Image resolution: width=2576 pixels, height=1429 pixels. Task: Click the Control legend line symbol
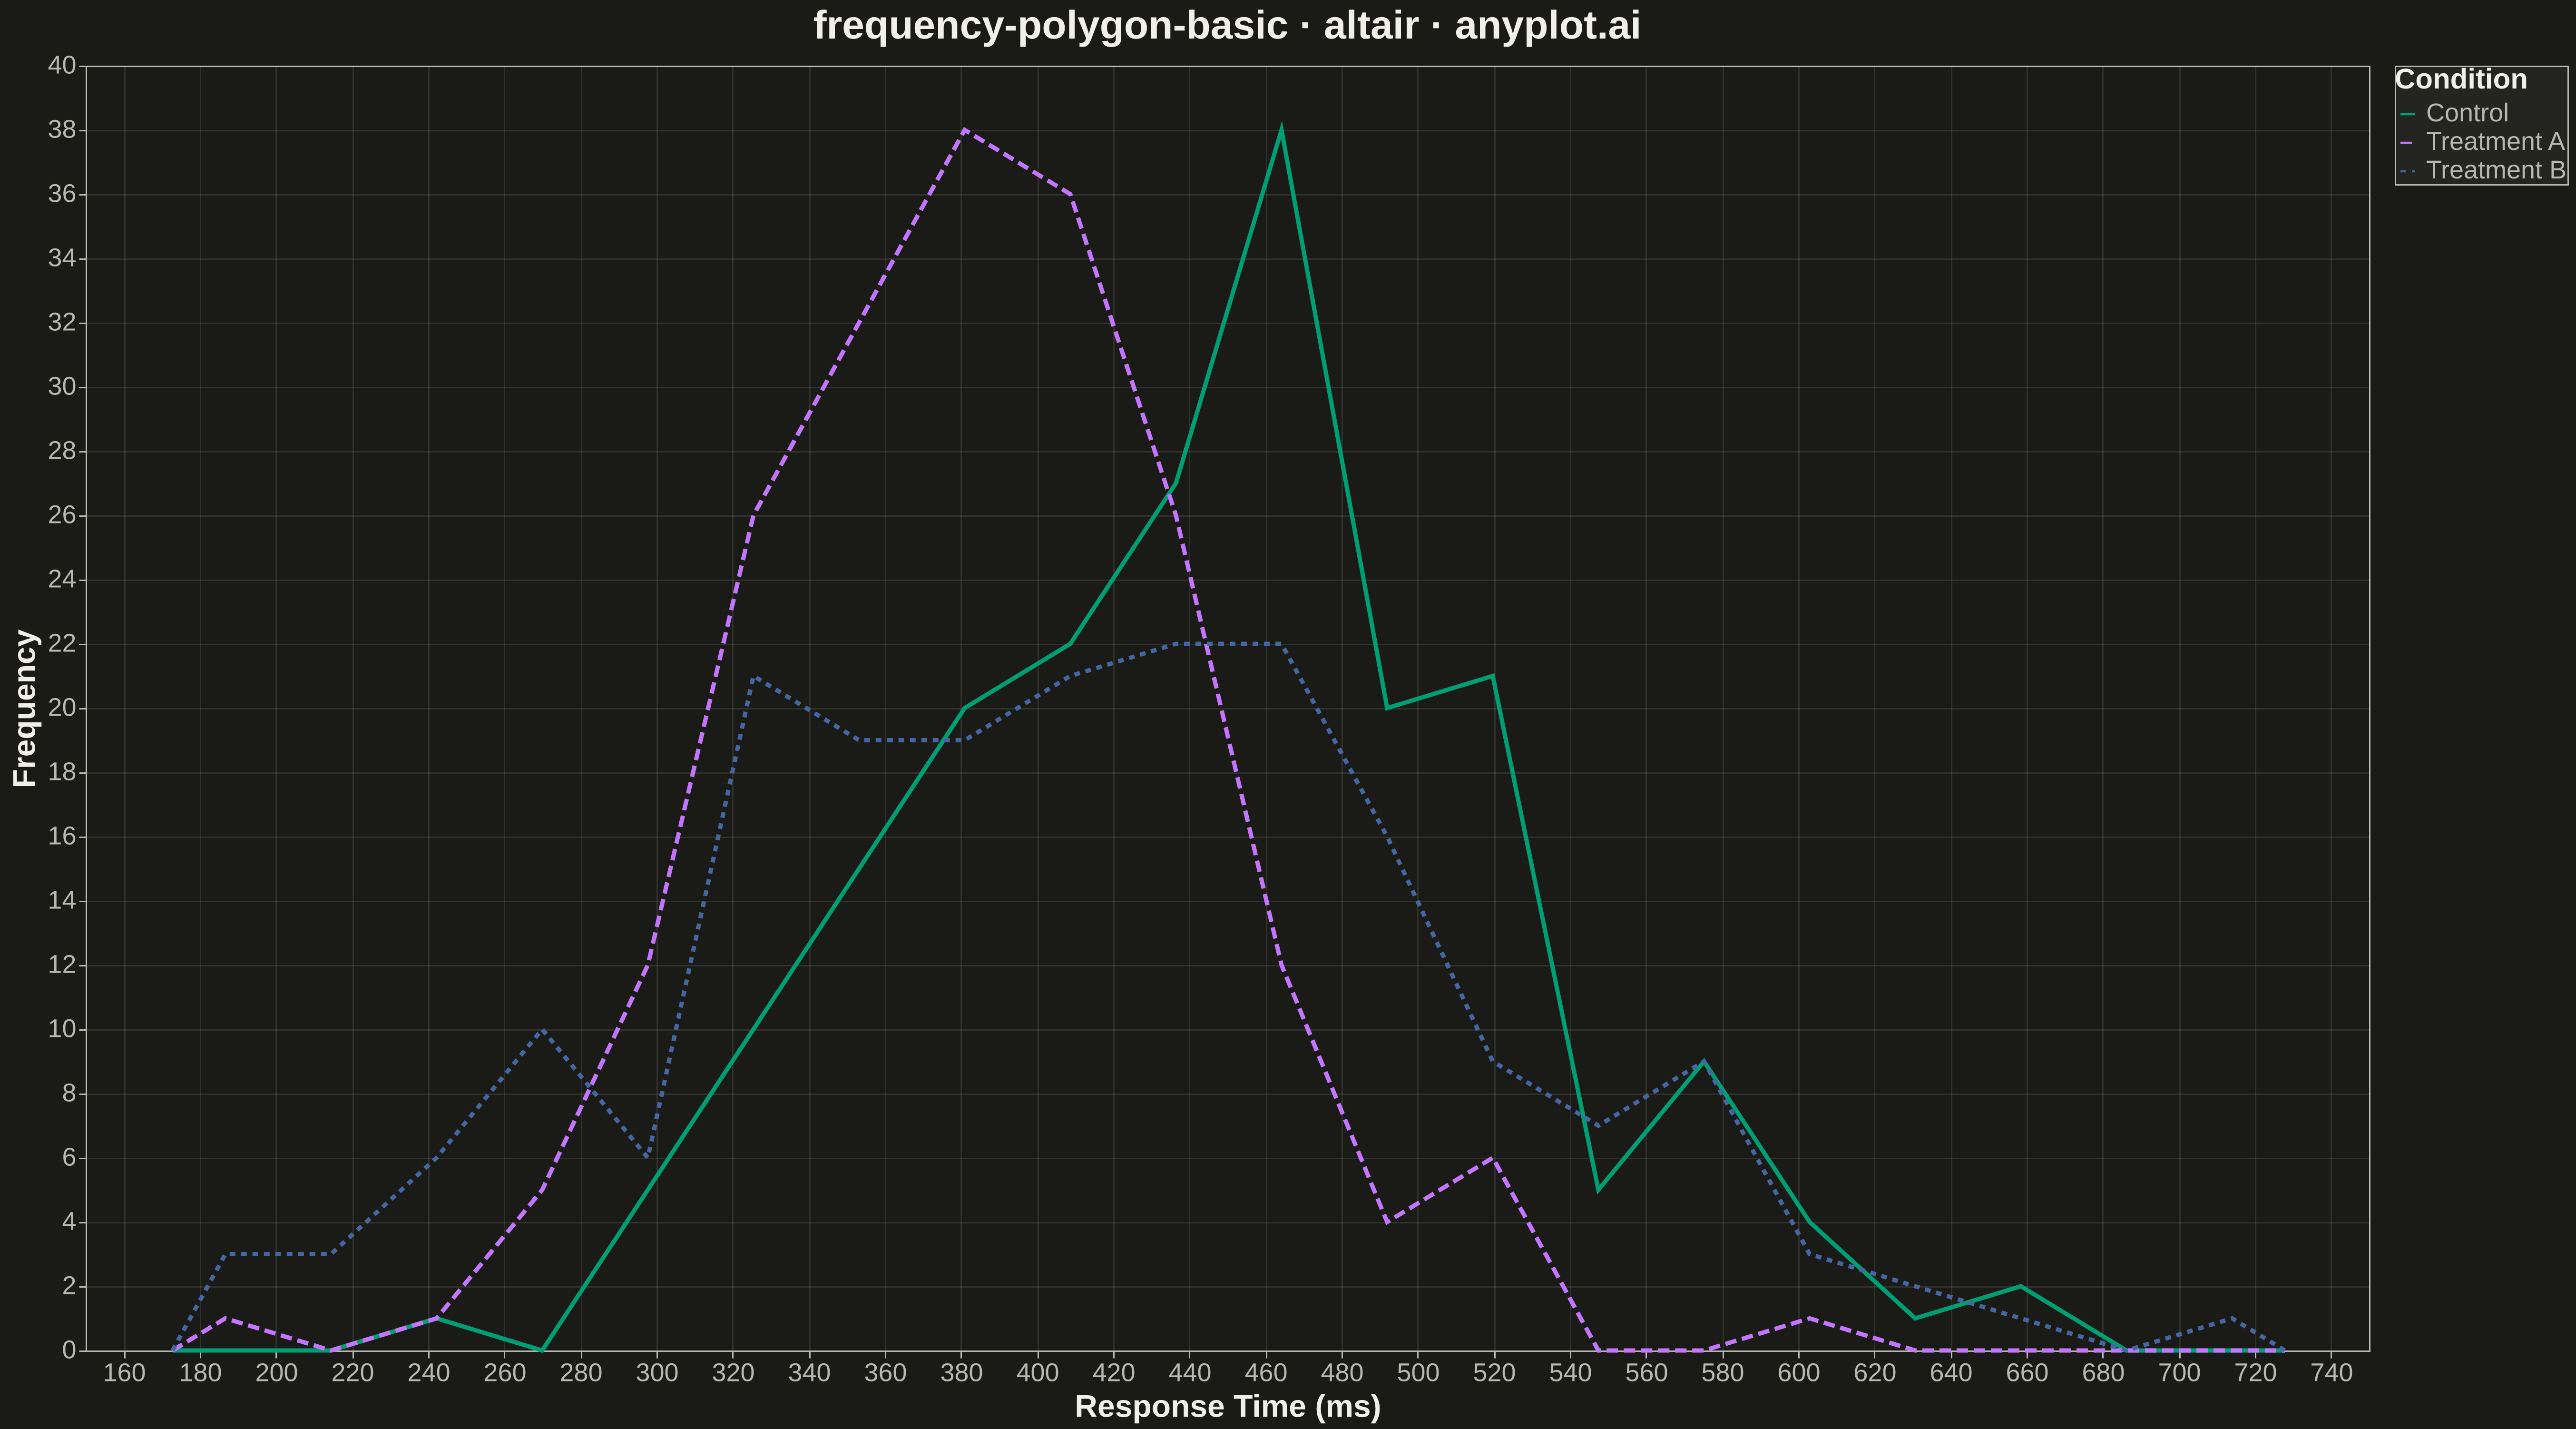pyautogui.click(x=2407, y=114)
